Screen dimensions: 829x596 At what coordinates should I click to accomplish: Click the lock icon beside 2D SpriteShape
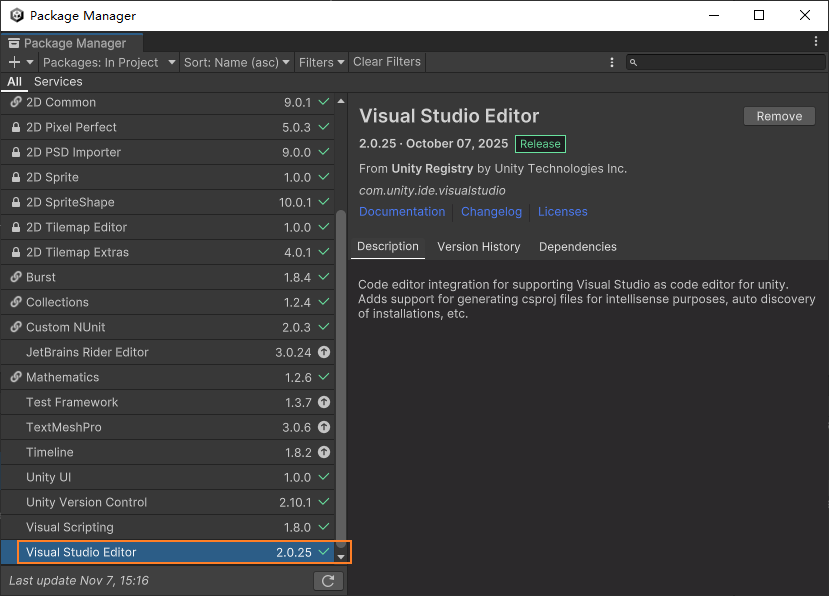[16, 202]
